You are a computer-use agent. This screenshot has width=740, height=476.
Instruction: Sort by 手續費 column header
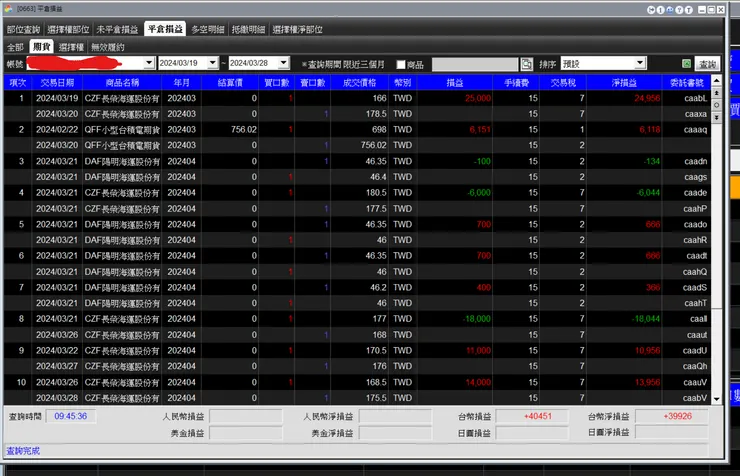(517, 83)
